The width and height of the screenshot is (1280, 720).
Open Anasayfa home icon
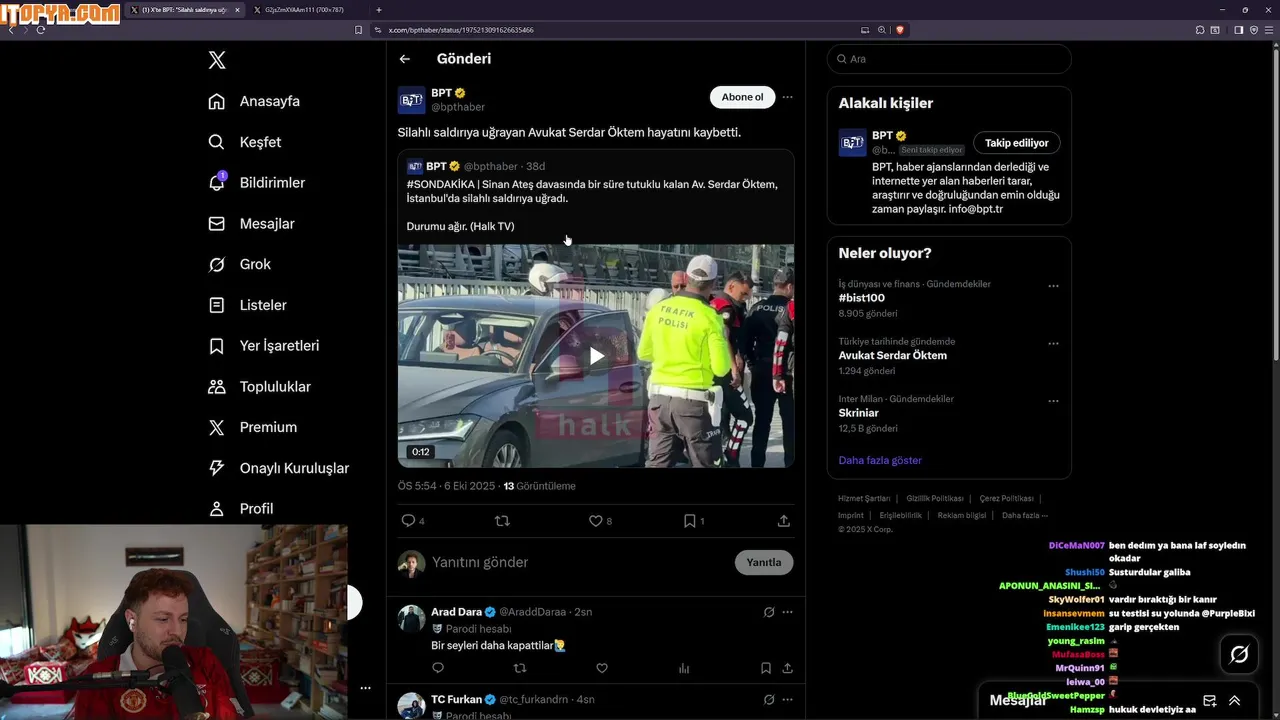pos(216,101)
